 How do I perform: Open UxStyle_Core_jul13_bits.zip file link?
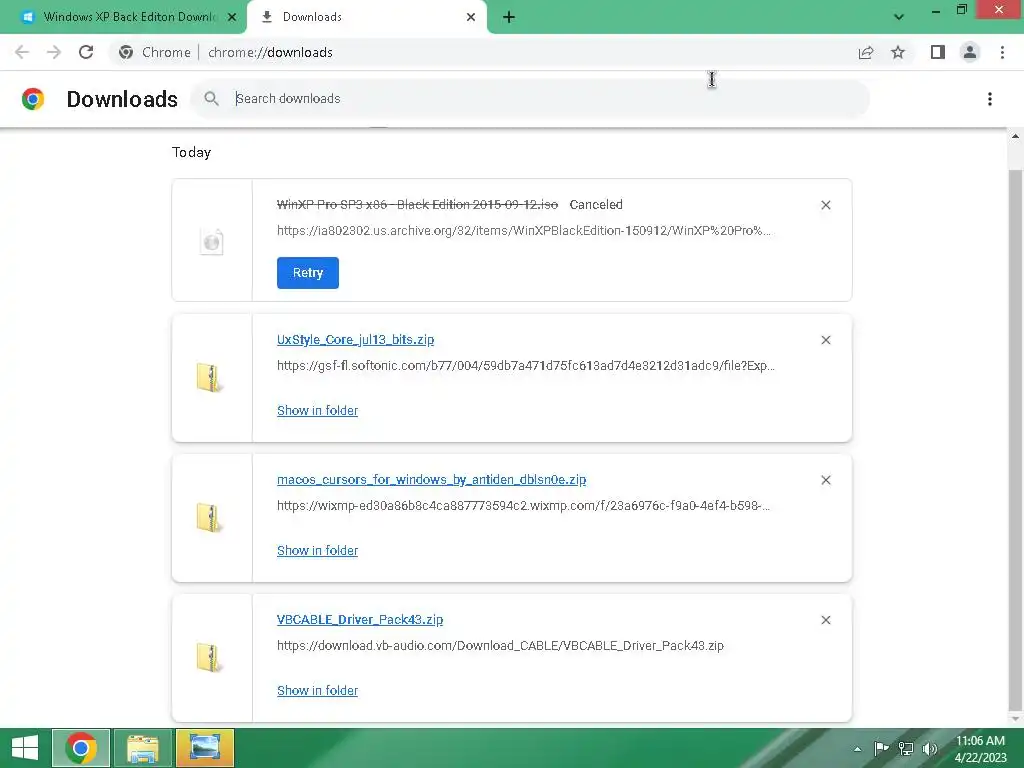coord(355,340)
